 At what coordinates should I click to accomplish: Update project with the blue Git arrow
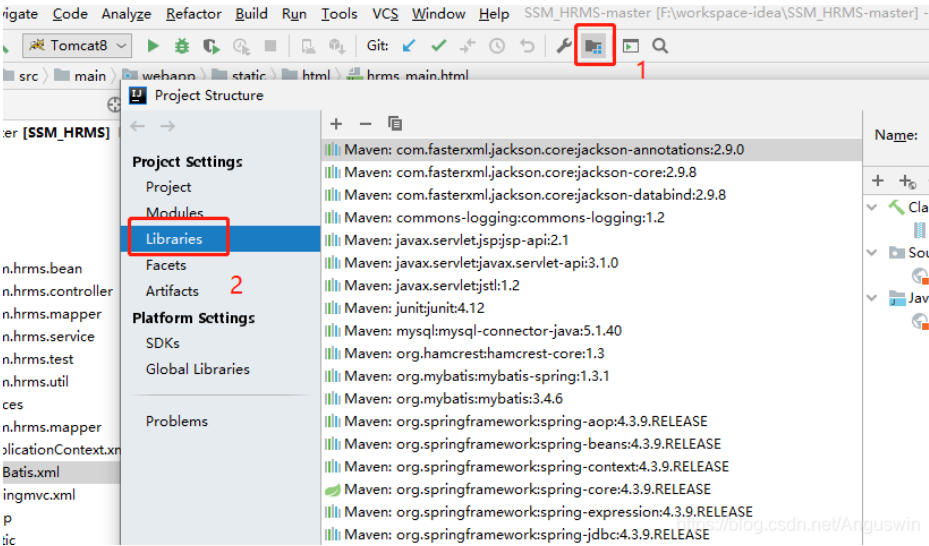click(x=409, y=46)
